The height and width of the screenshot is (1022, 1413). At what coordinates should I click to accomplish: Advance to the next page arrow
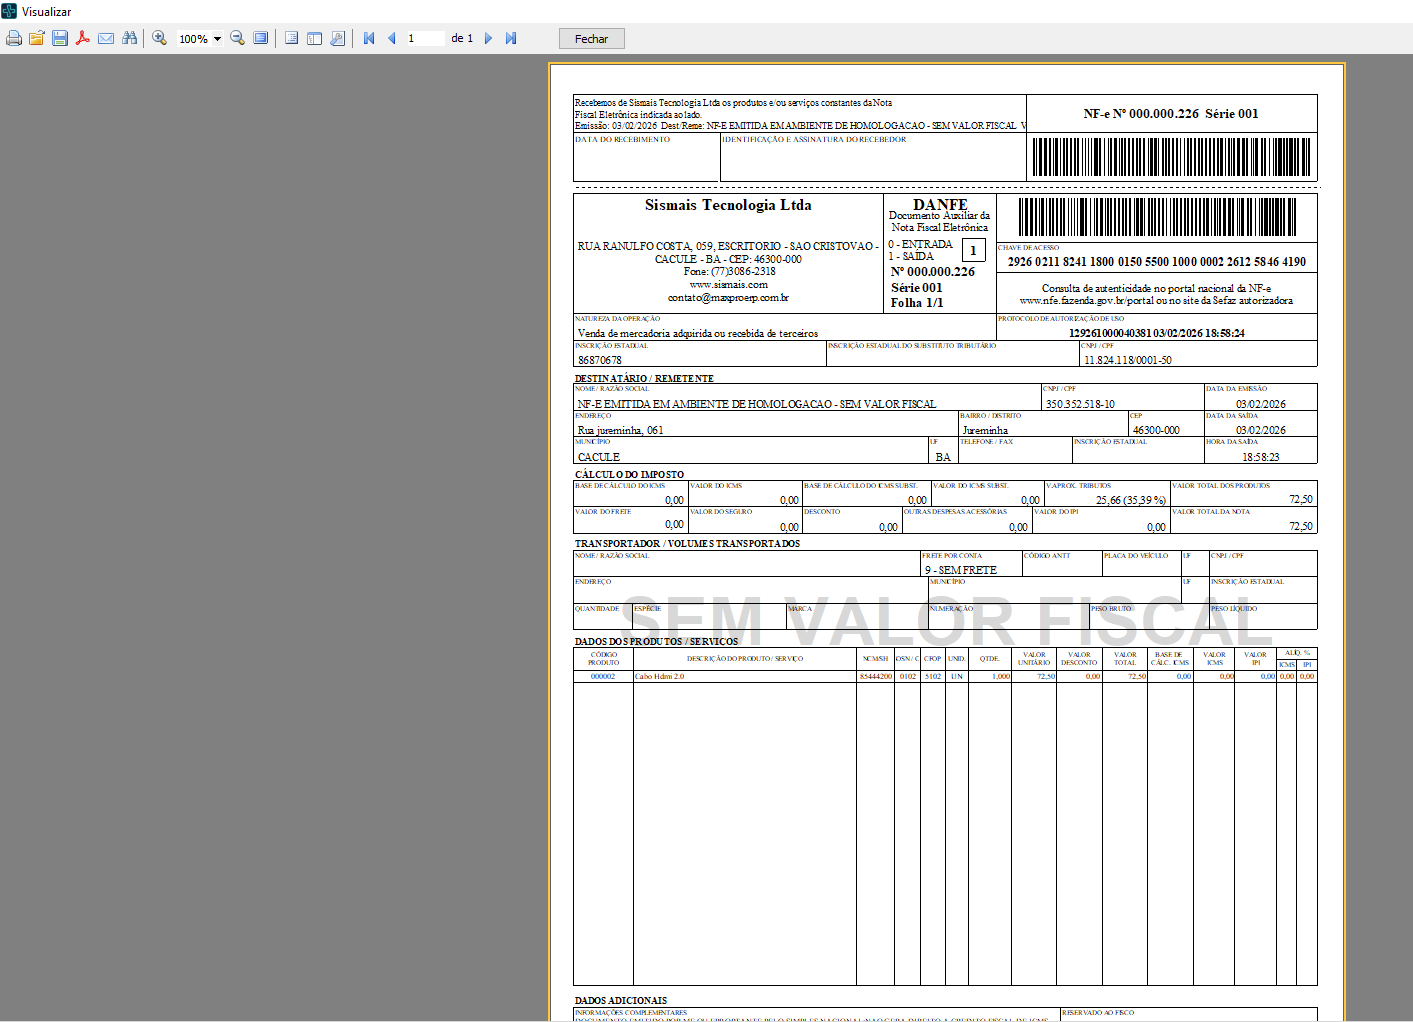488,39
